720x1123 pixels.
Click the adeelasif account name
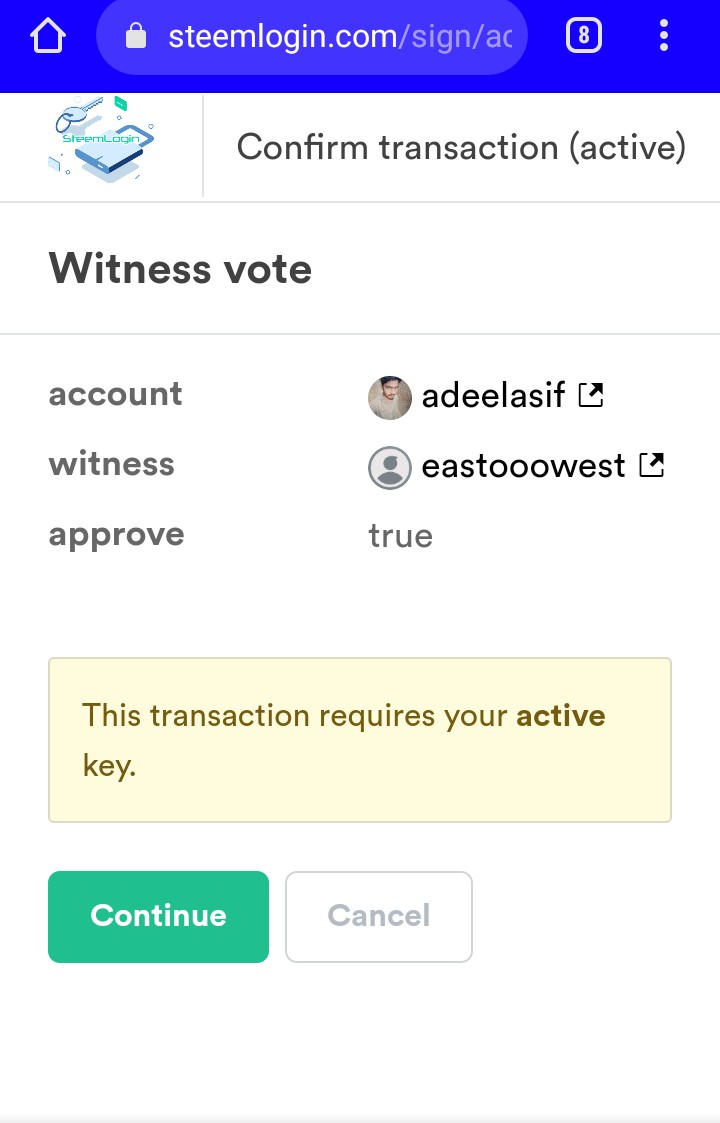point(494,396)
